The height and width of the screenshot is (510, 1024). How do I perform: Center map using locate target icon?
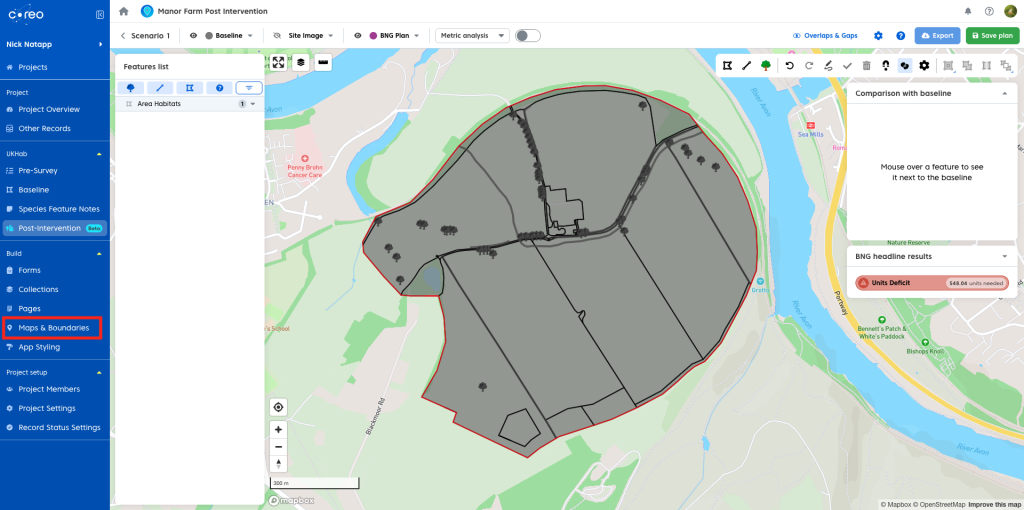click(x=278, y=407)
